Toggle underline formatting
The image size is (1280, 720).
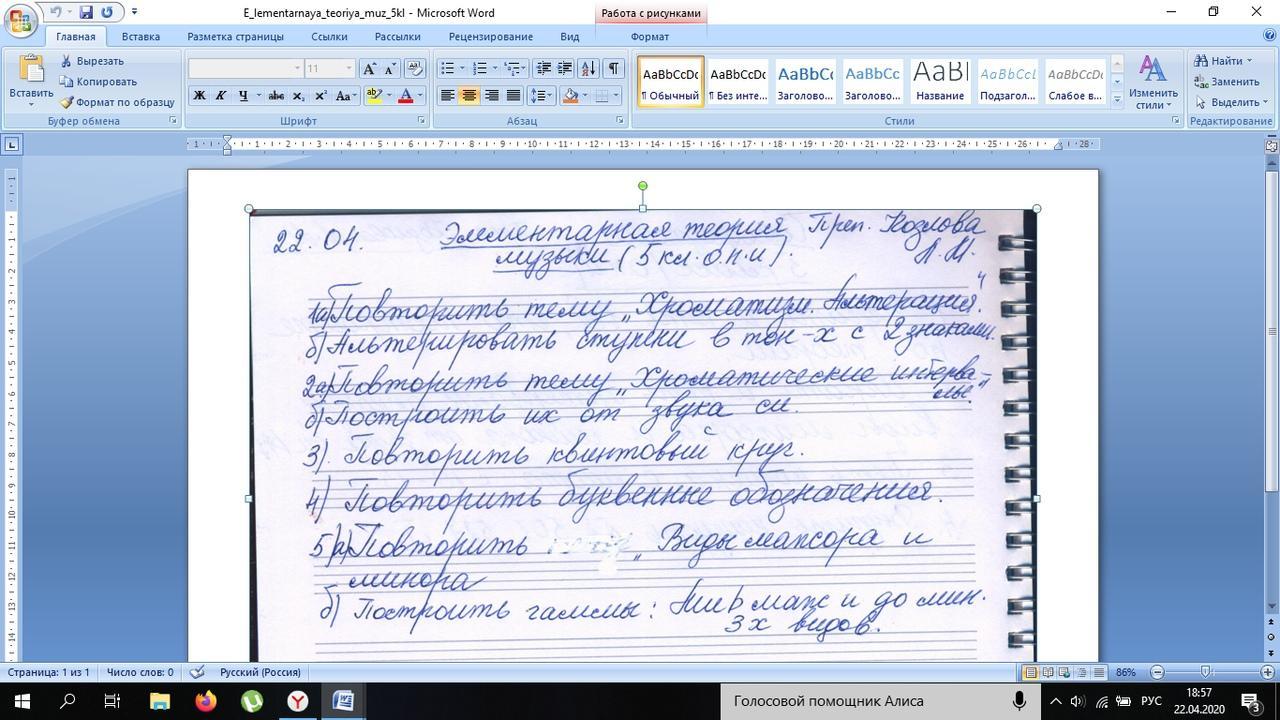click(x=243, y=95)
